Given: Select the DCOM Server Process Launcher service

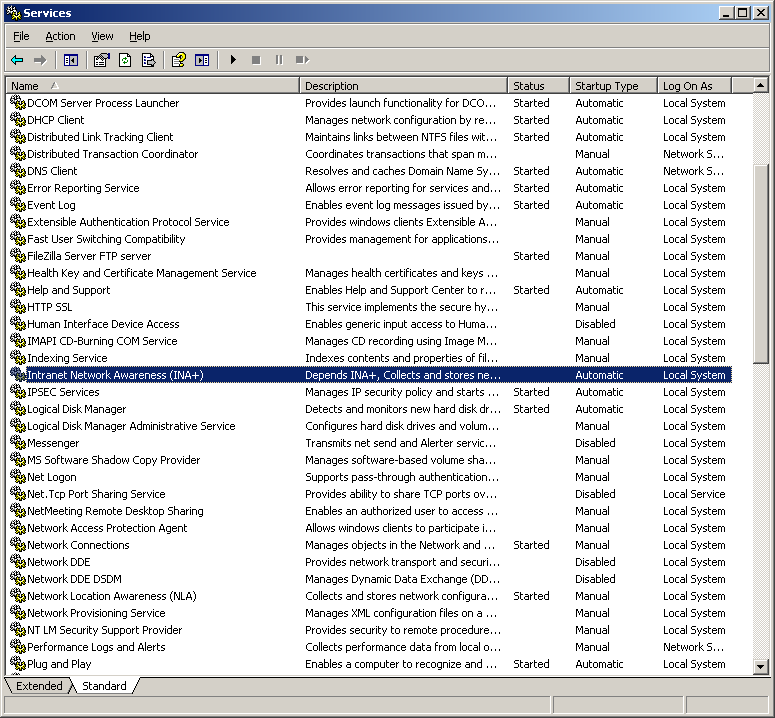Looking at the screenshot, I should point(371,103).
